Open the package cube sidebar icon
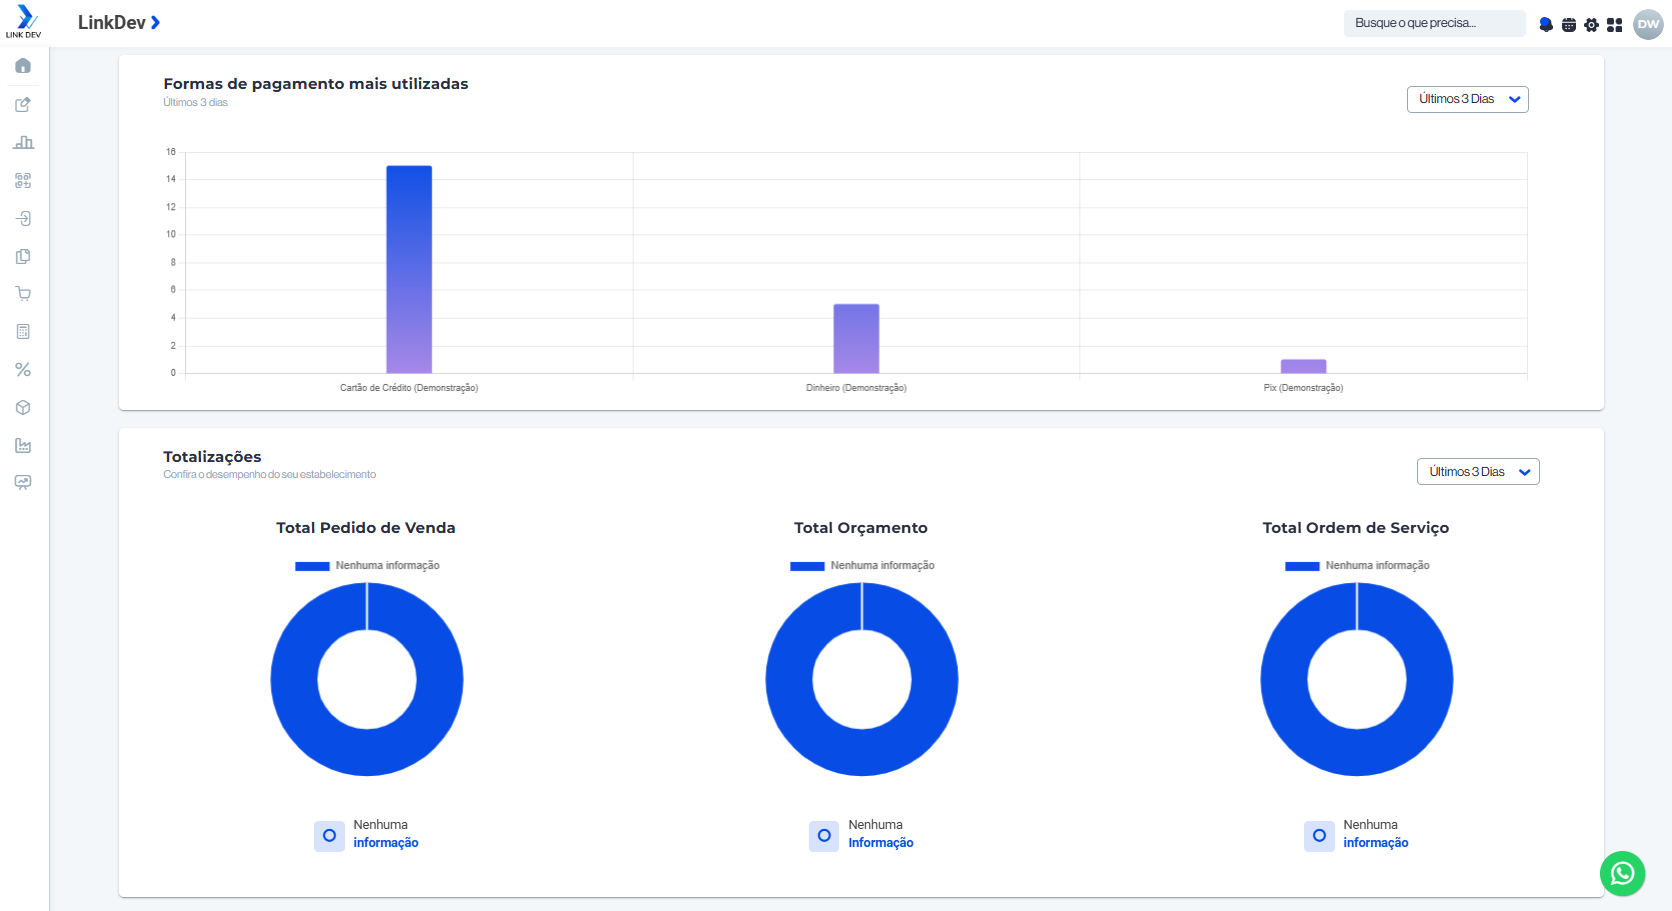The height and width of the screenshot is (911, 1672). [22, 407]
